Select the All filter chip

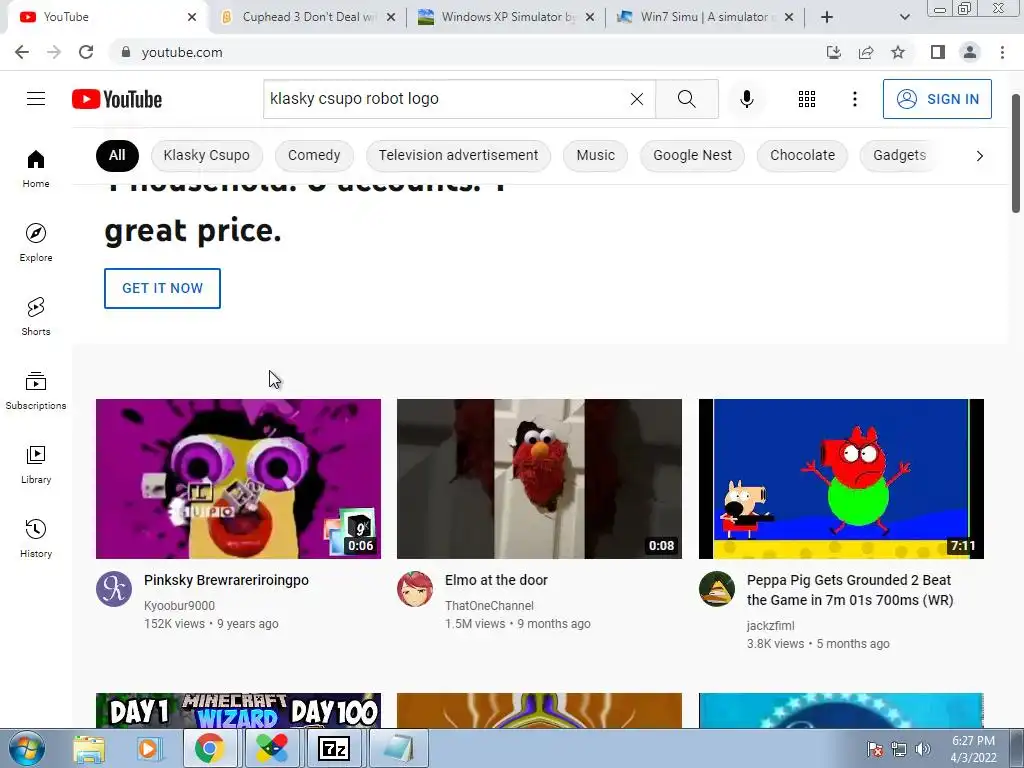[117, 155]
